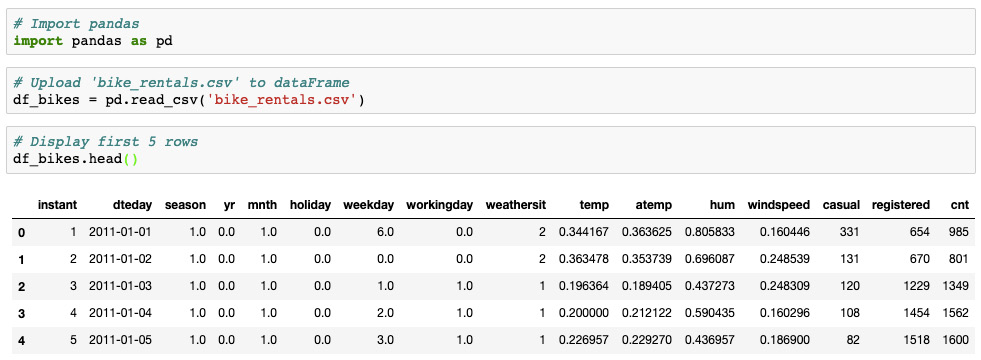Click the 'holiday' column header
Image resolution: width=981 pixels, height=360 pixels.
310,205
